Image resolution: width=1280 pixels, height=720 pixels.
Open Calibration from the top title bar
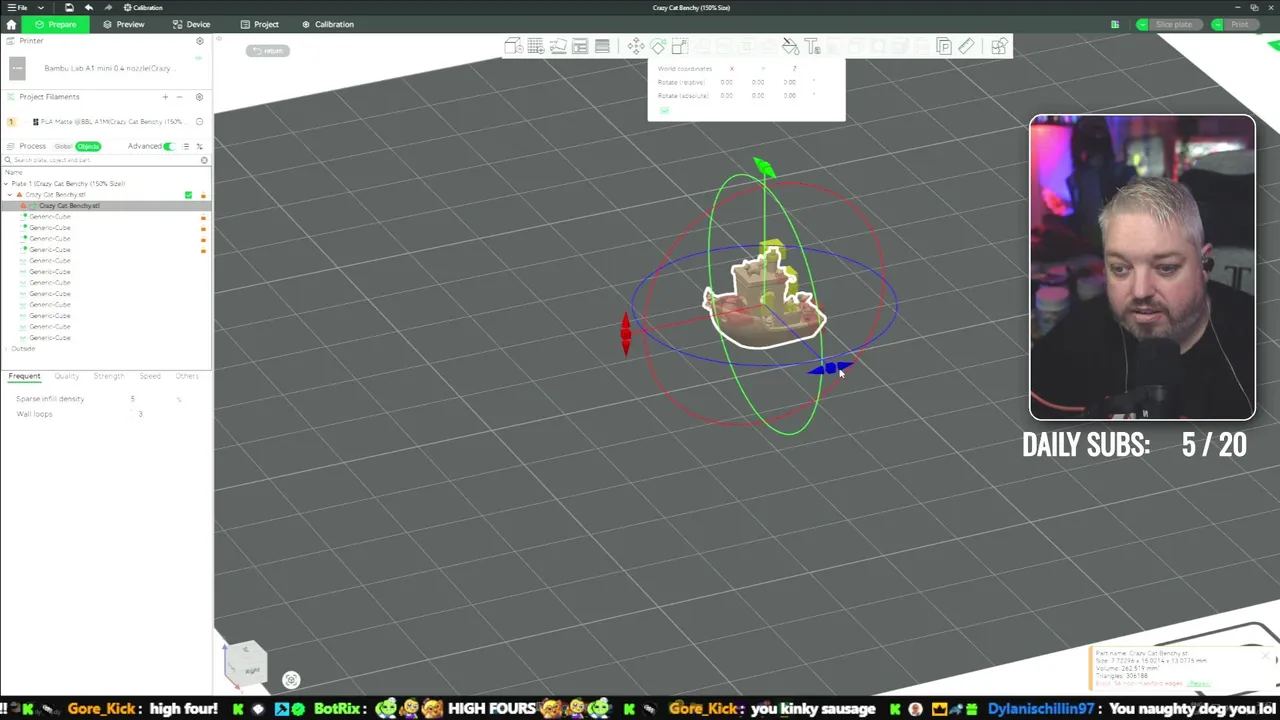tap(143, 7)
